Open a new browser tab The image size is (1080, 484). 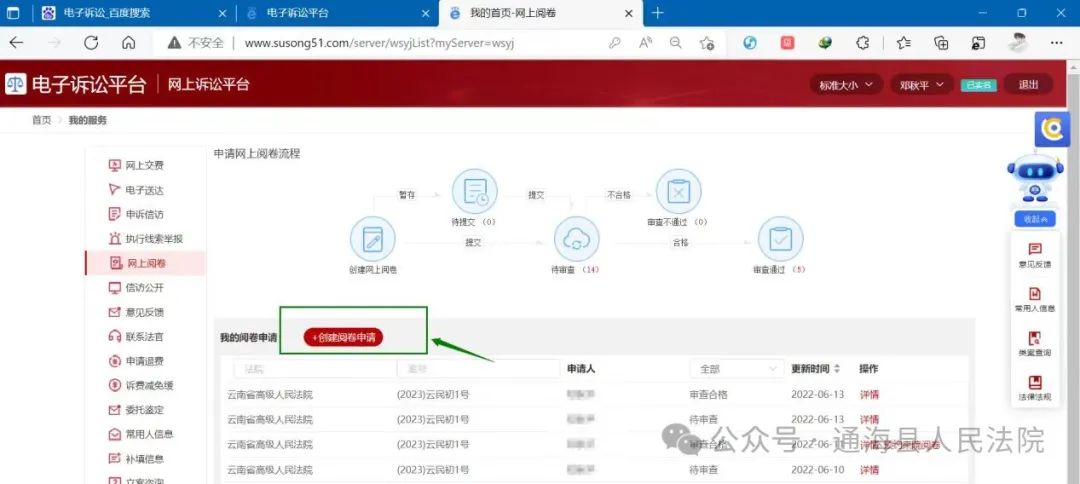click(x=658, y=13)
